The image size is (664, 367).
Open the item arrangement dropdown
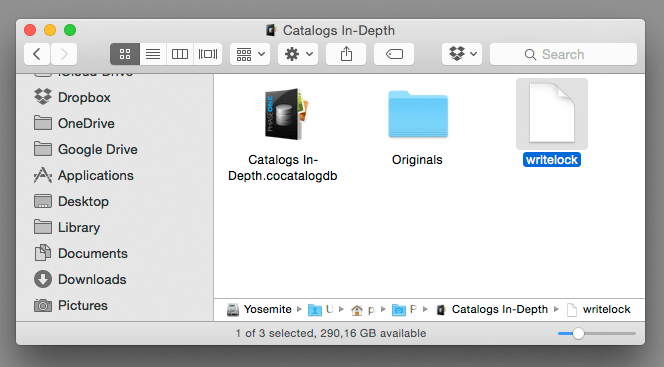click(250, 54)
